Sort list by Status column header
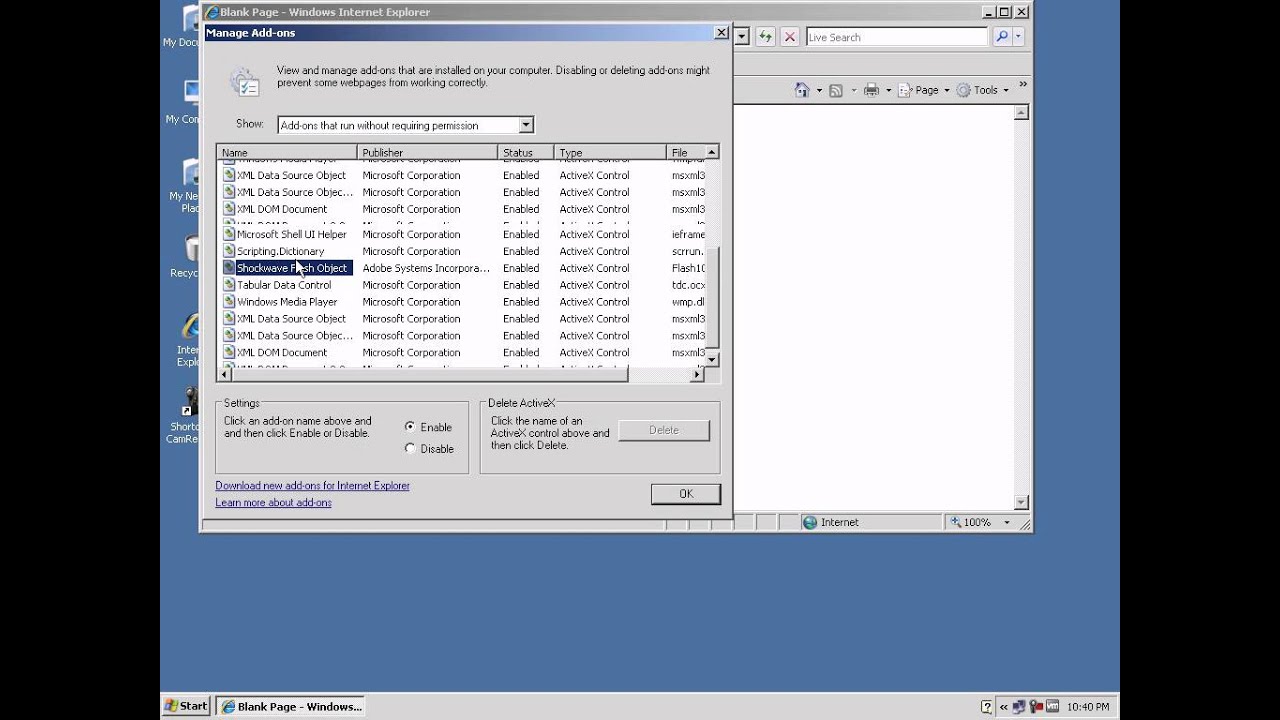The height and width of the screenshot is (720, 1280). pyautogui.click(x=526, y=152)
